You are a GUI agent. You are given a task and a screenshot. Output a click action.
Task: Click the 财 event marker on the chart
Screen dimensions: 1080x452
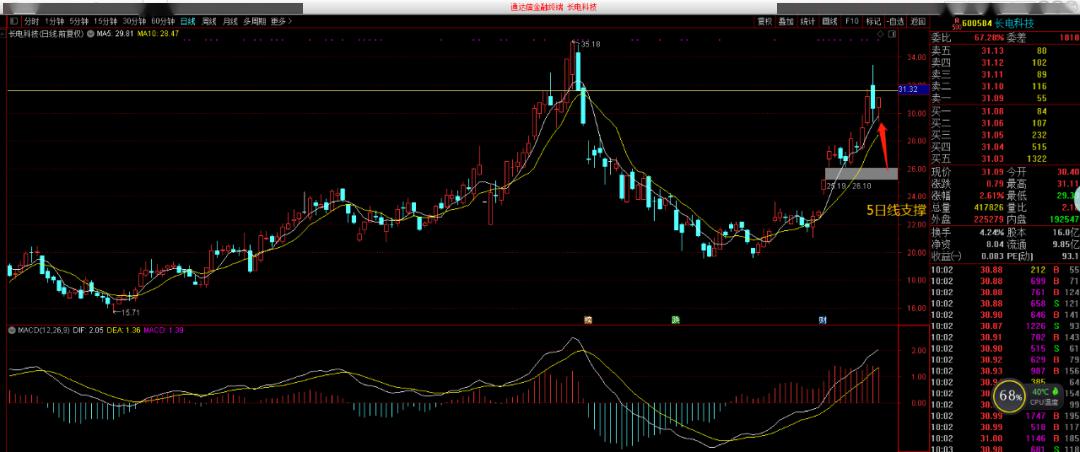tap(821, 320)
